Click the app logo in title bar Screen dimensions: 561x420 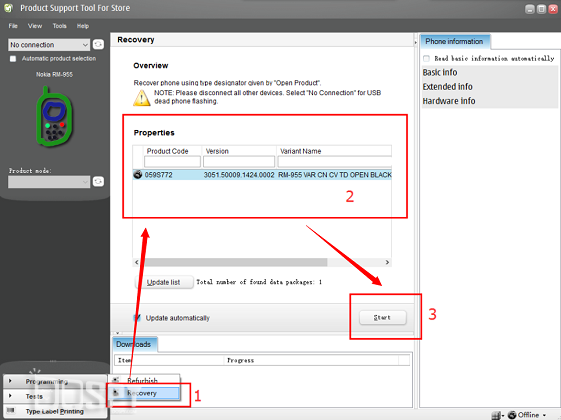tap(9, 8)
